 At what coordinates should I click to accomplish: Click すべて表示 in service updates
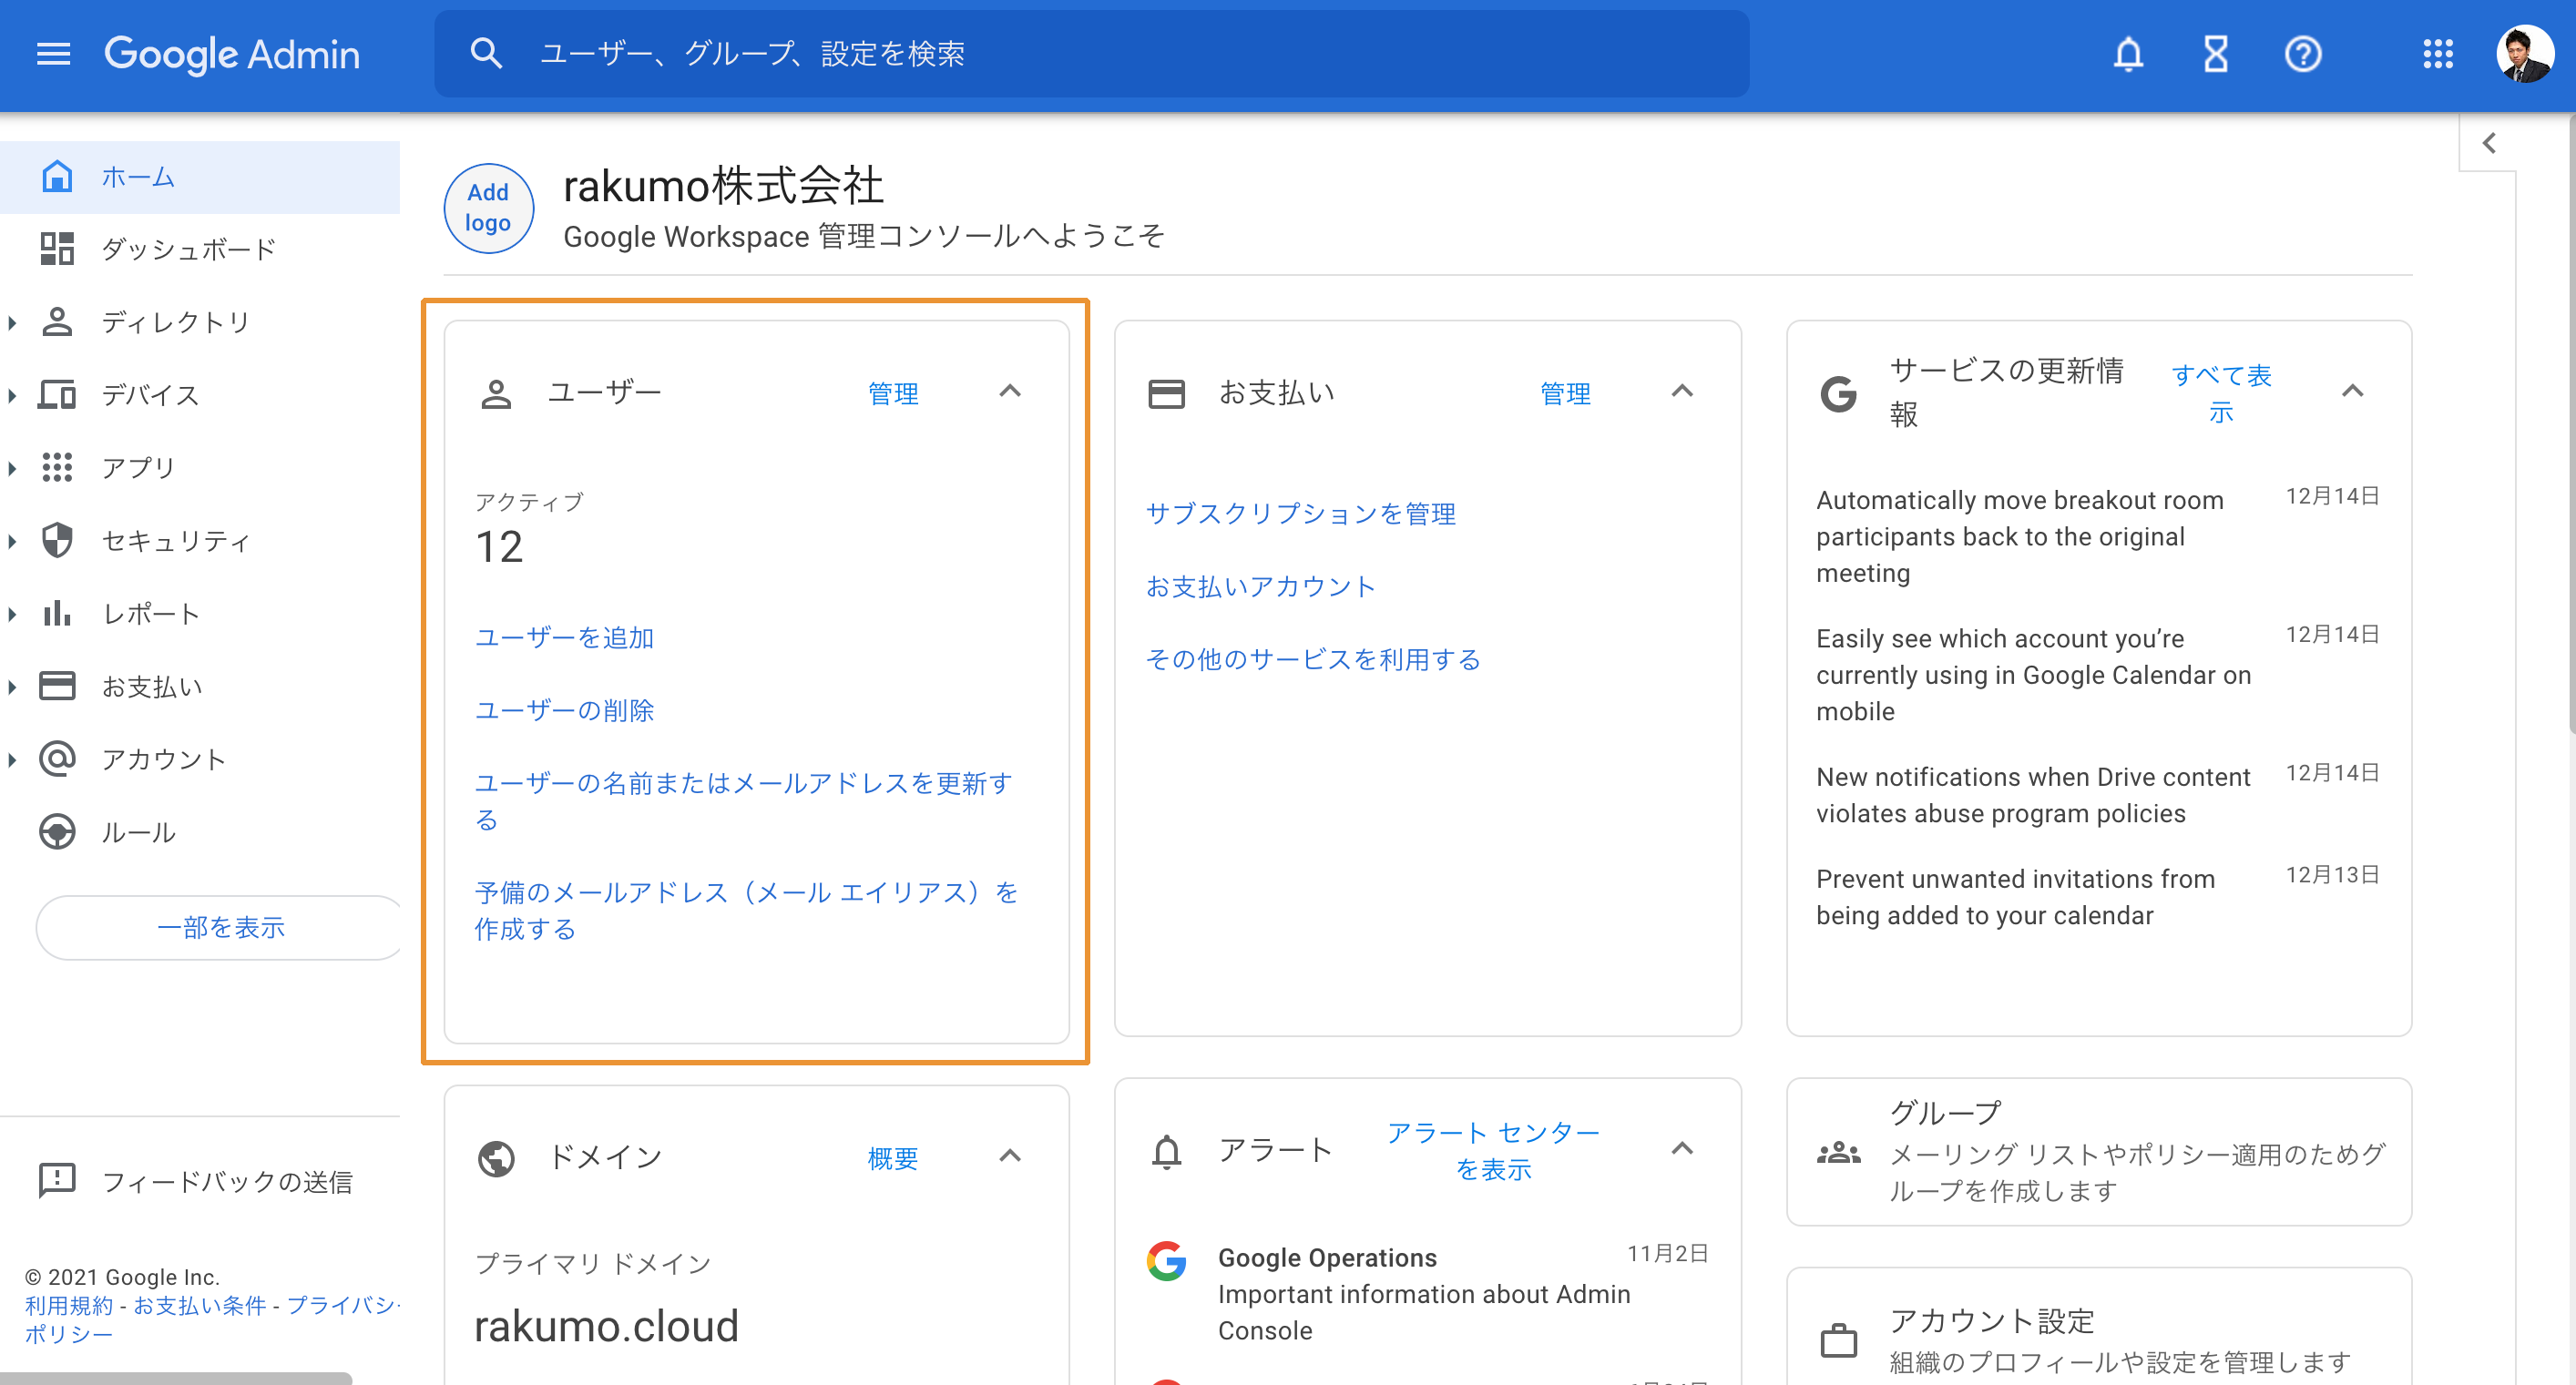tap(2221, 393)
